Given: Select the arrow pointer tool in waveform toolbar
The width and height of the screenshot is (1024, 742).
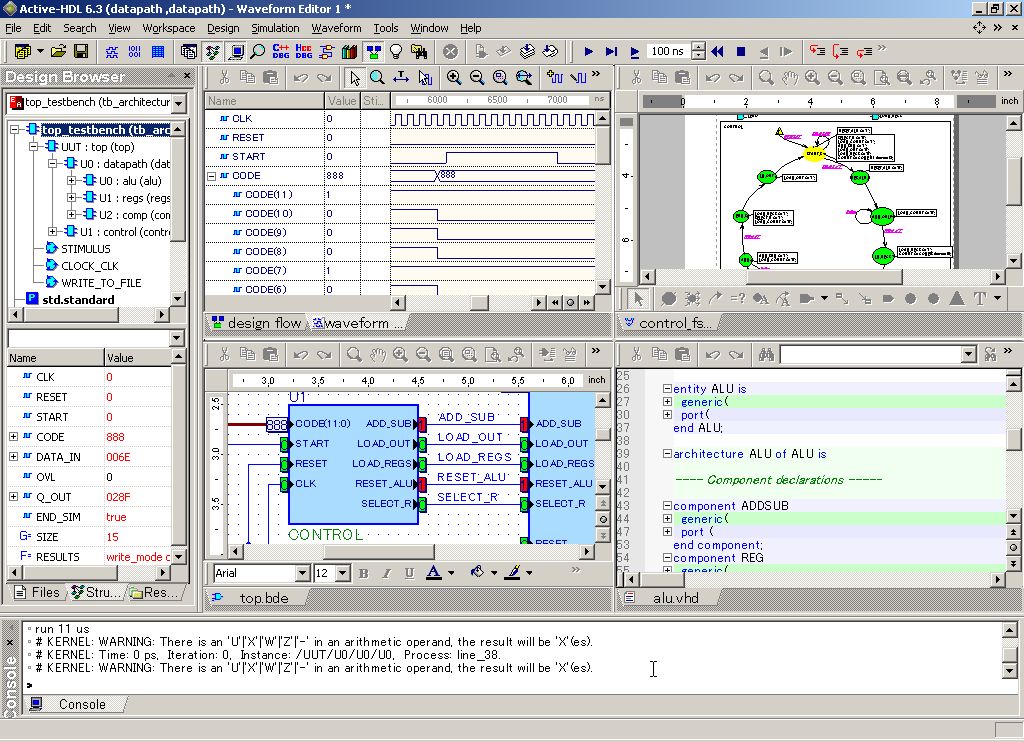Looking at the screenshot, I should pyautogui.click(x=354, y=77).
